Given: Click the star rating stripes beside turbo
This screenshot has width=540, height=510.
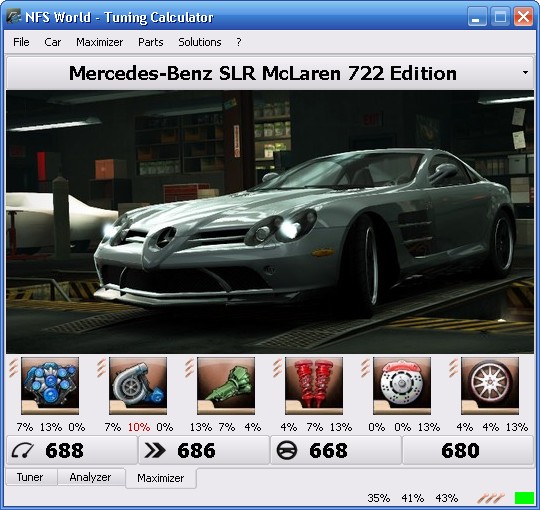Looking at the screenshot, I should tap(101, 368).
